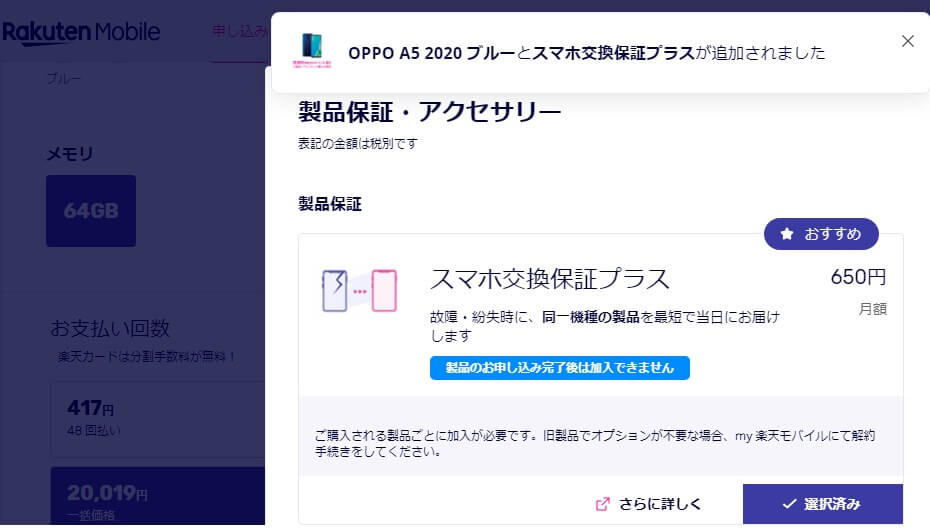The height and width of the screenshot is (531, 930).
Task: Click the my 楽天モバイル cancellation note text
Action: pyautogui.click(x=594, y=443)
